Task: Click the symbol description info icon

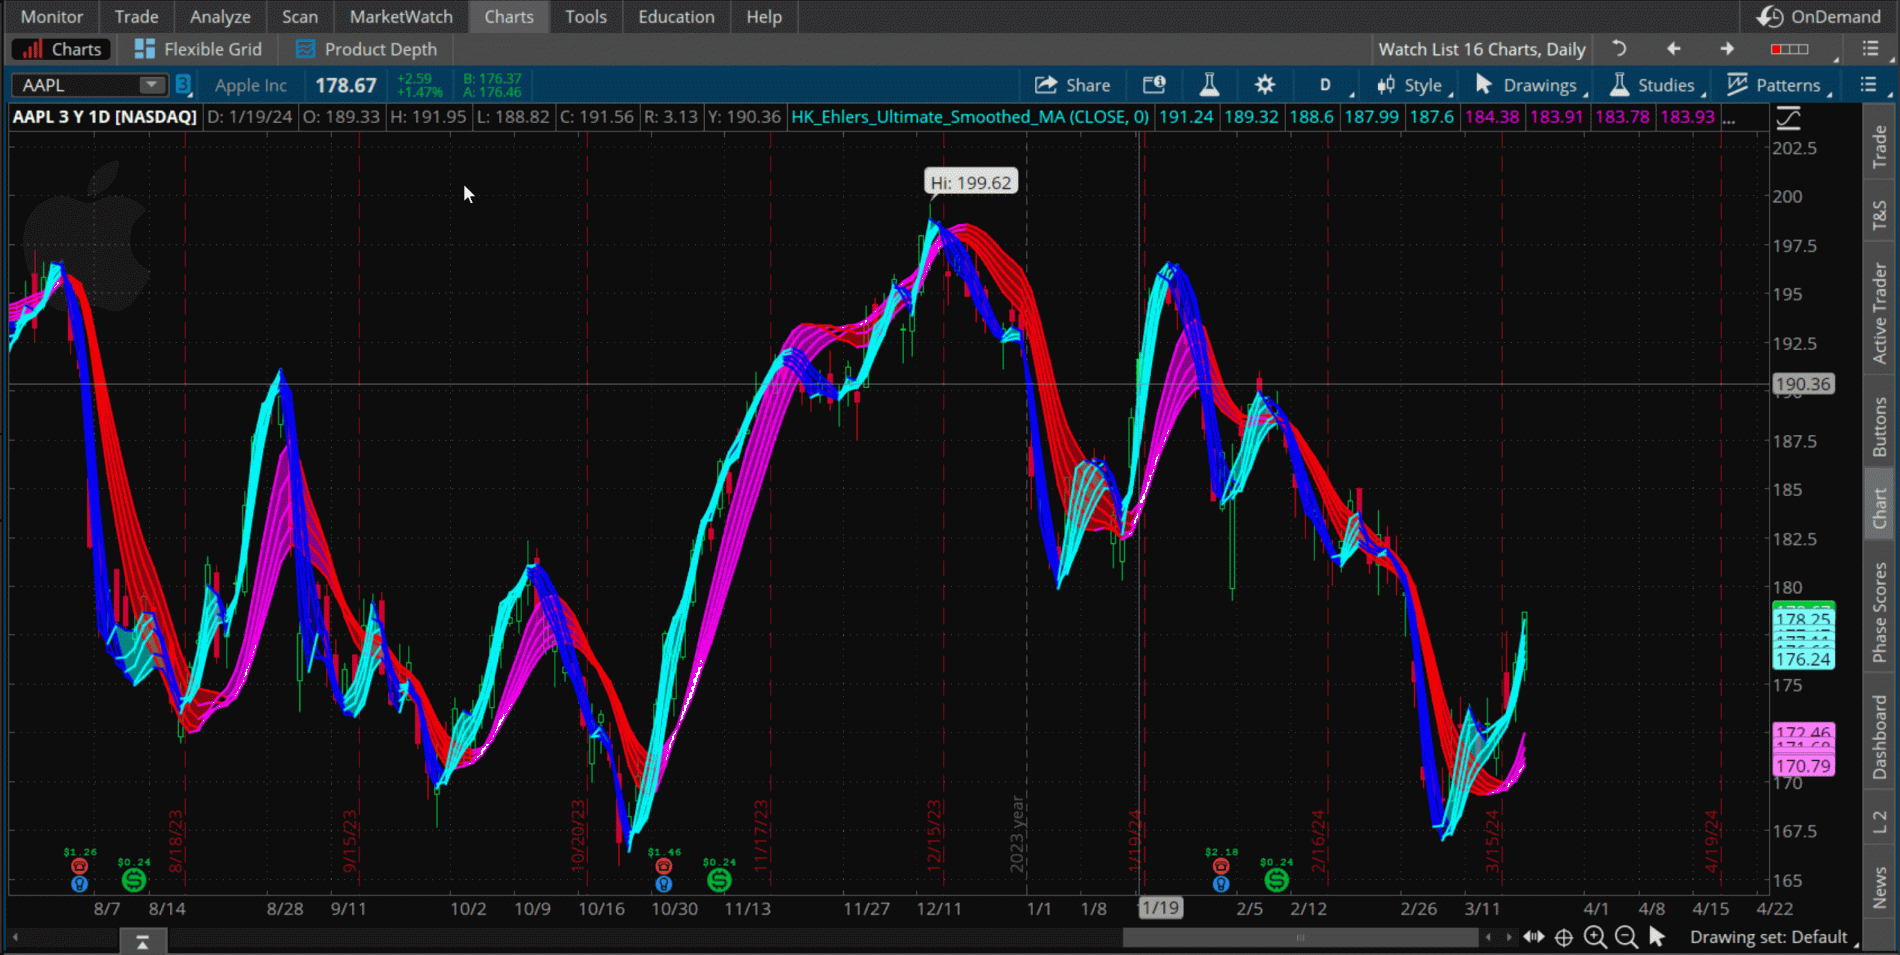Action: pos(1154,85)
